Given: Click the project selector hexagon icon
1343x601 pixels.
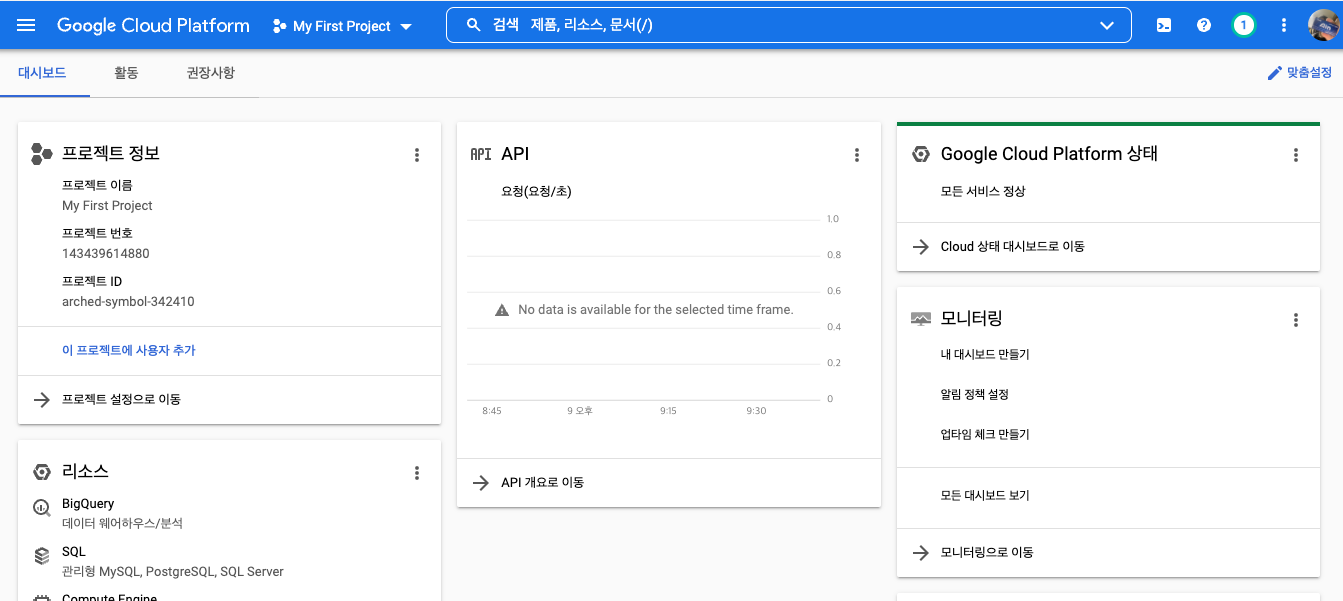Looking at the screenshot, I should 279,26.
